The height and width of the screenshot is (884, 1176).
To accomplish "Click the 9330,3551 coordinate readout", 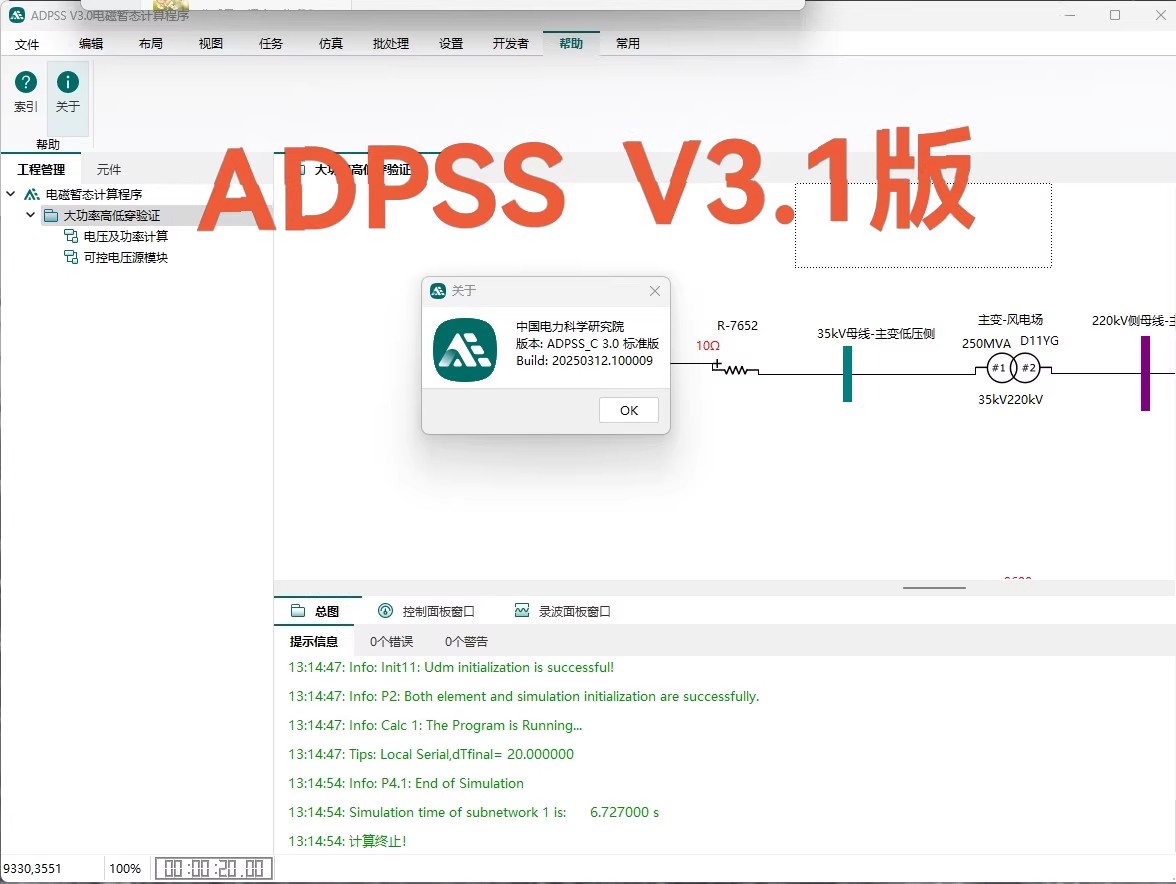I will click(x=32, y=868).
